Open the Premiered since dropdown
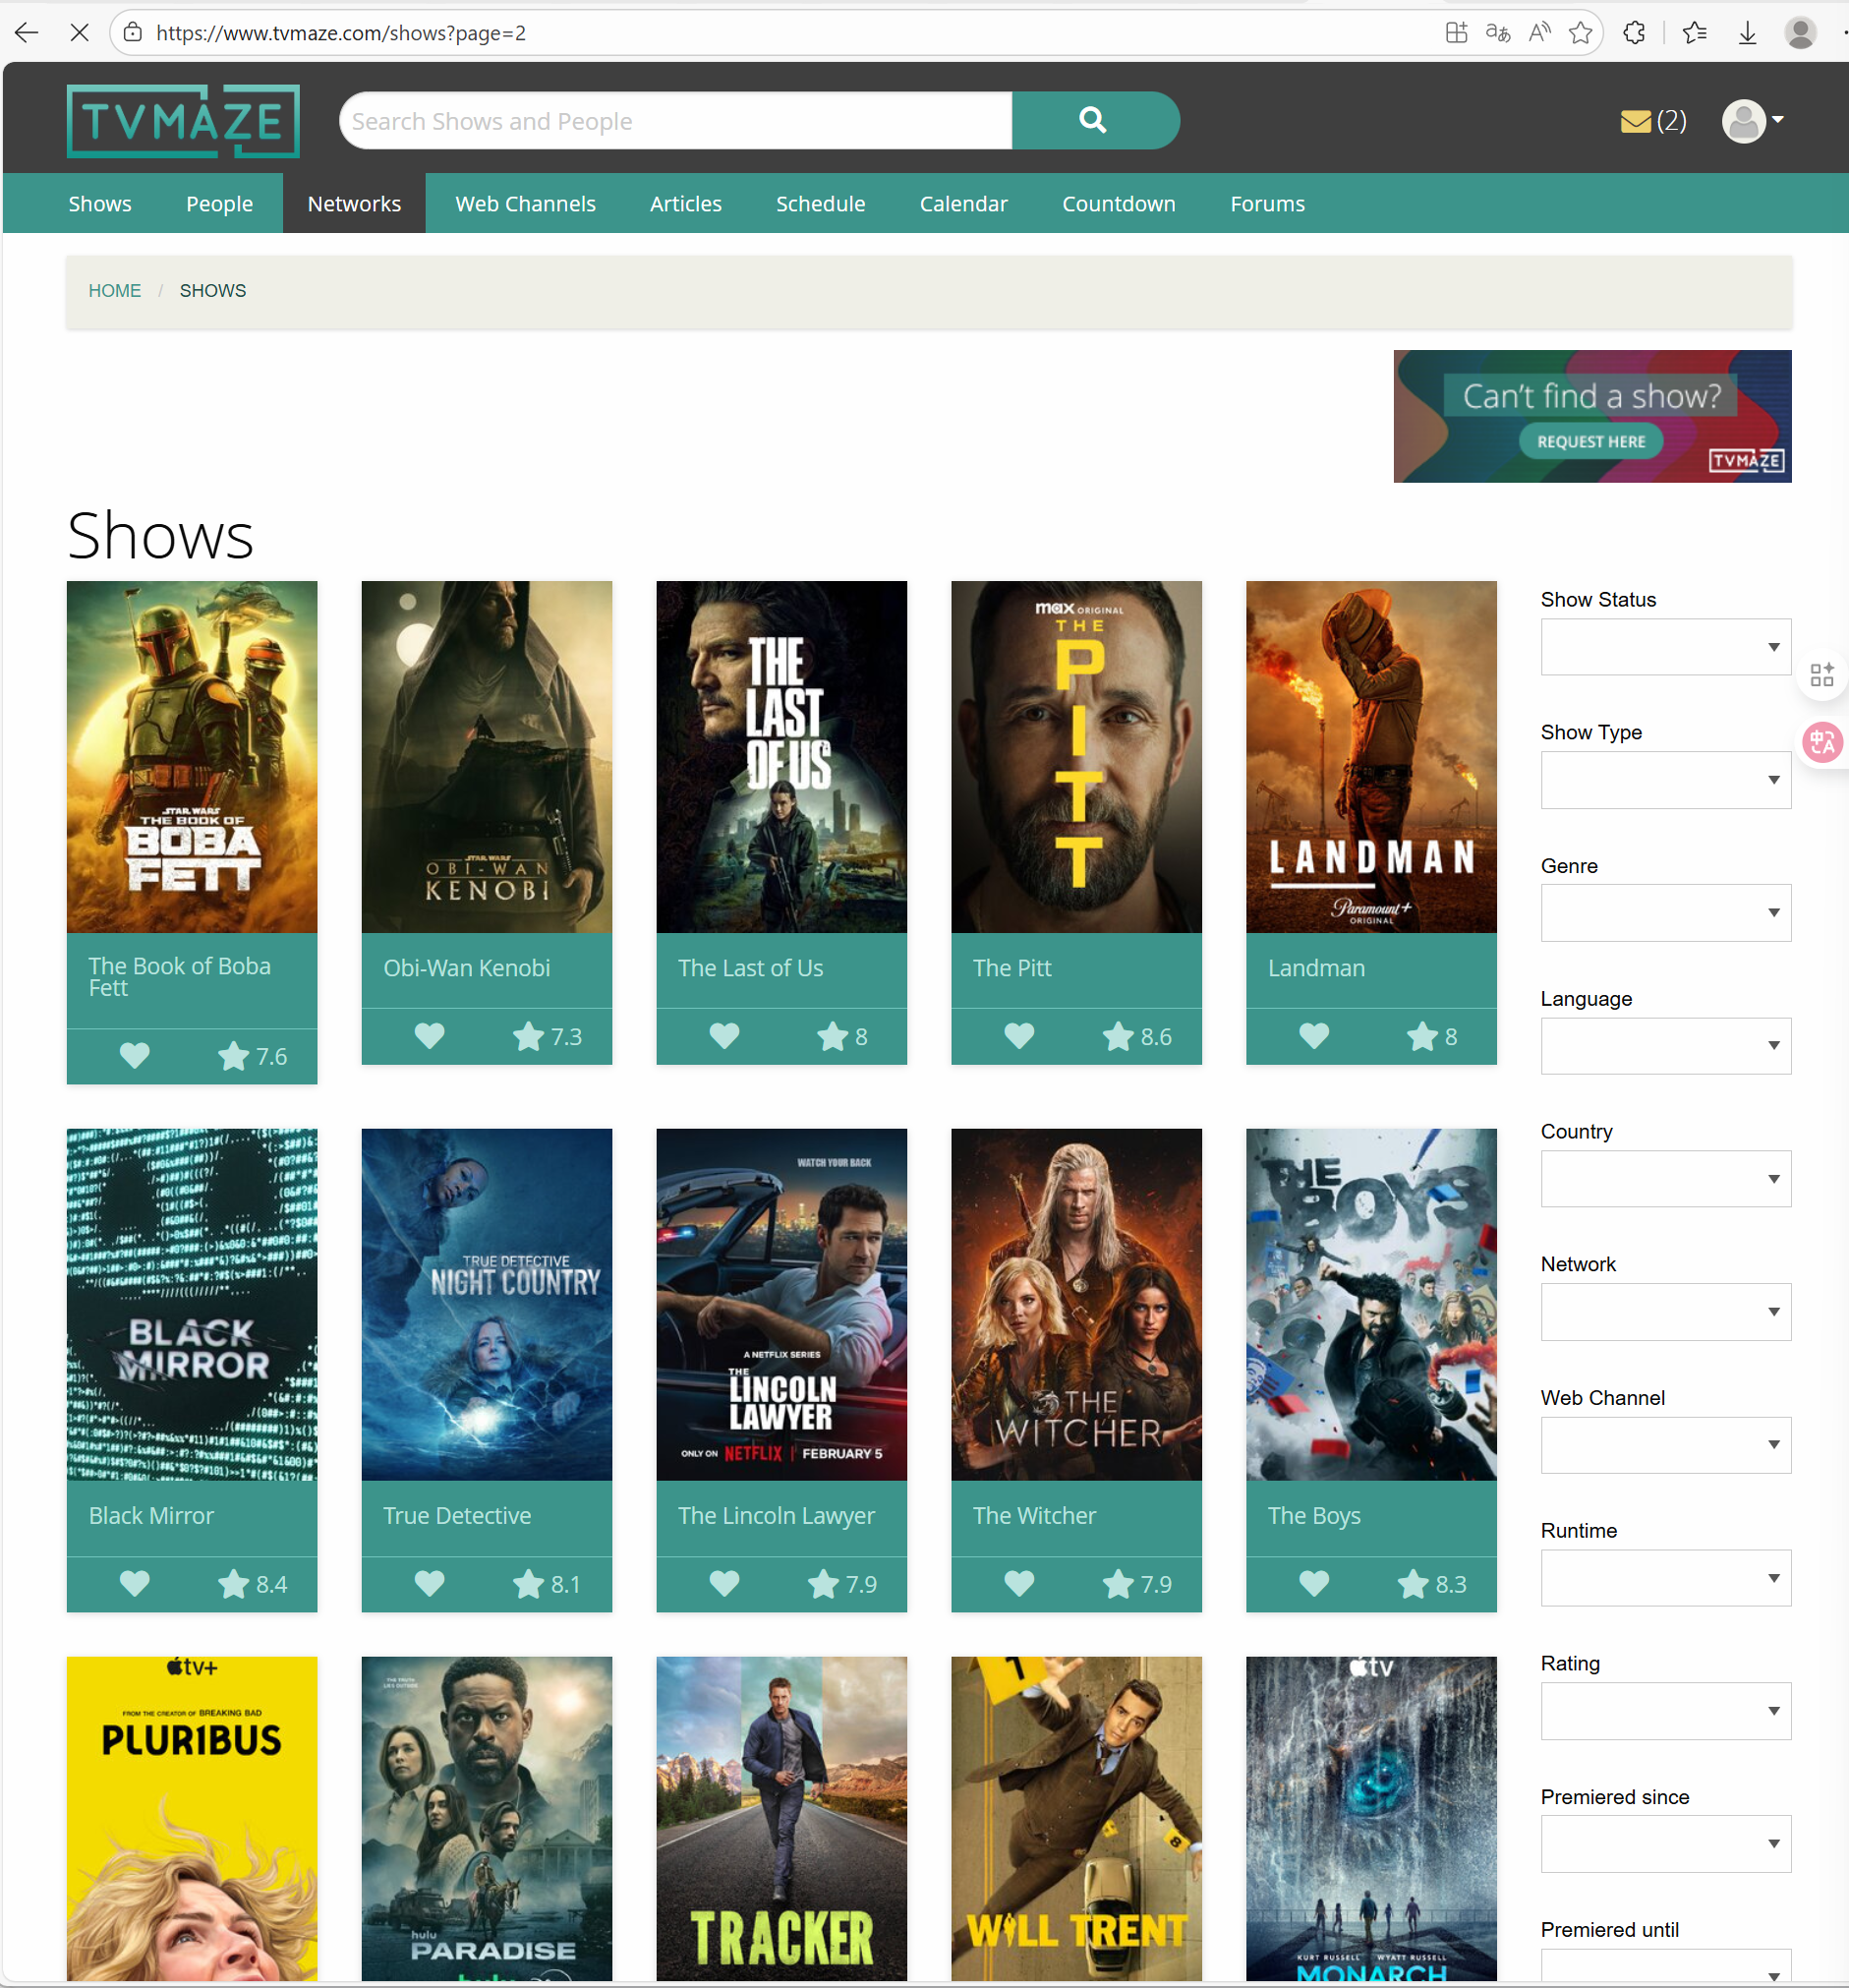 point(1665,1844)
